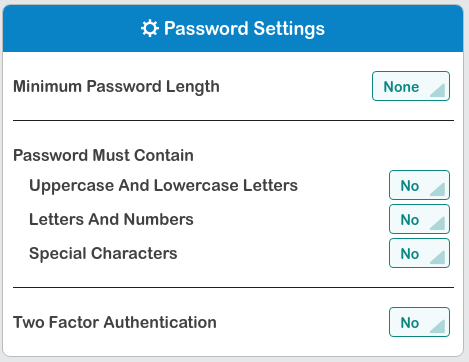This screenshot has width=469, height=362.
Task: Expand the Uppercase And Lowercase Letters No dropdown
Action: coord(419,185)
